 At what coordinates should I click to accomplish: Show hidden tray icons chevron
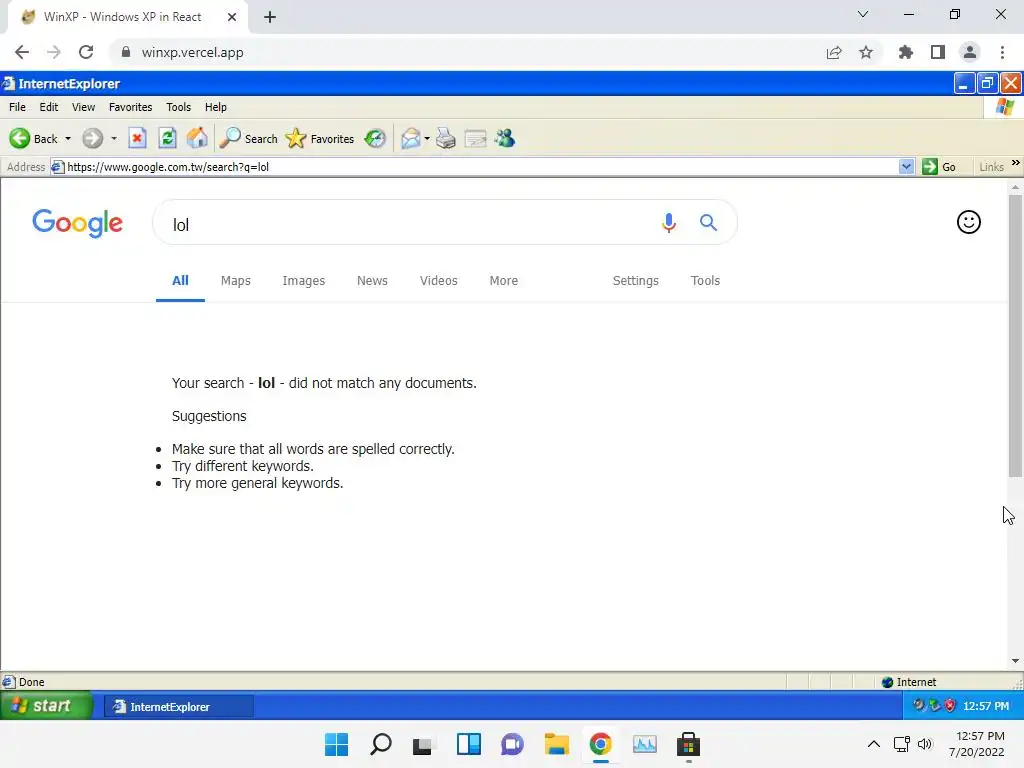874,744
